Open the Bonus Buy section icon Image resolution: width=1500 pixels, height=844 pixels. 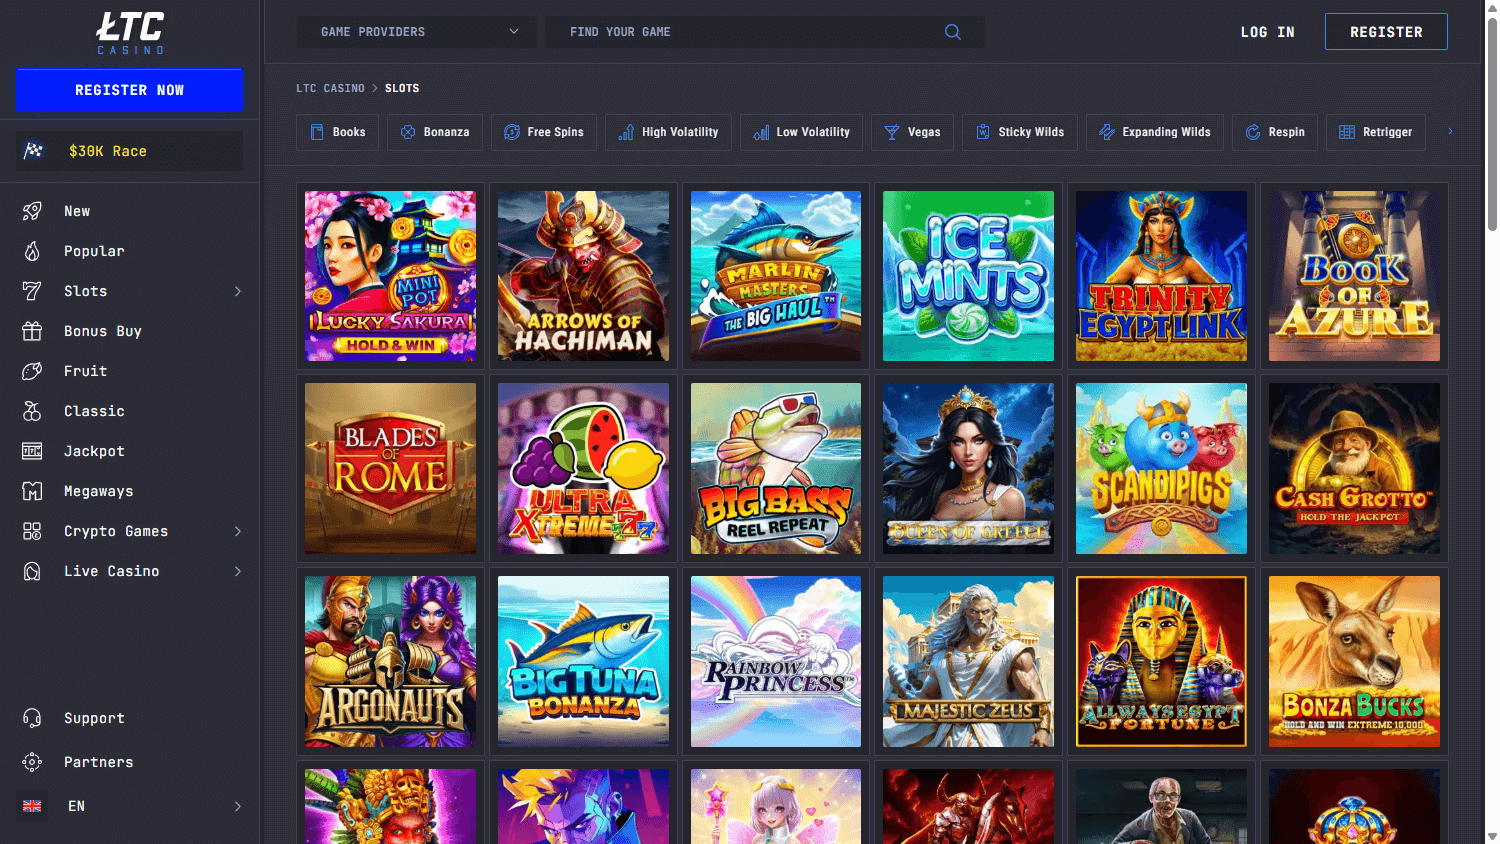pyautogui.click(x=33, y=331)
